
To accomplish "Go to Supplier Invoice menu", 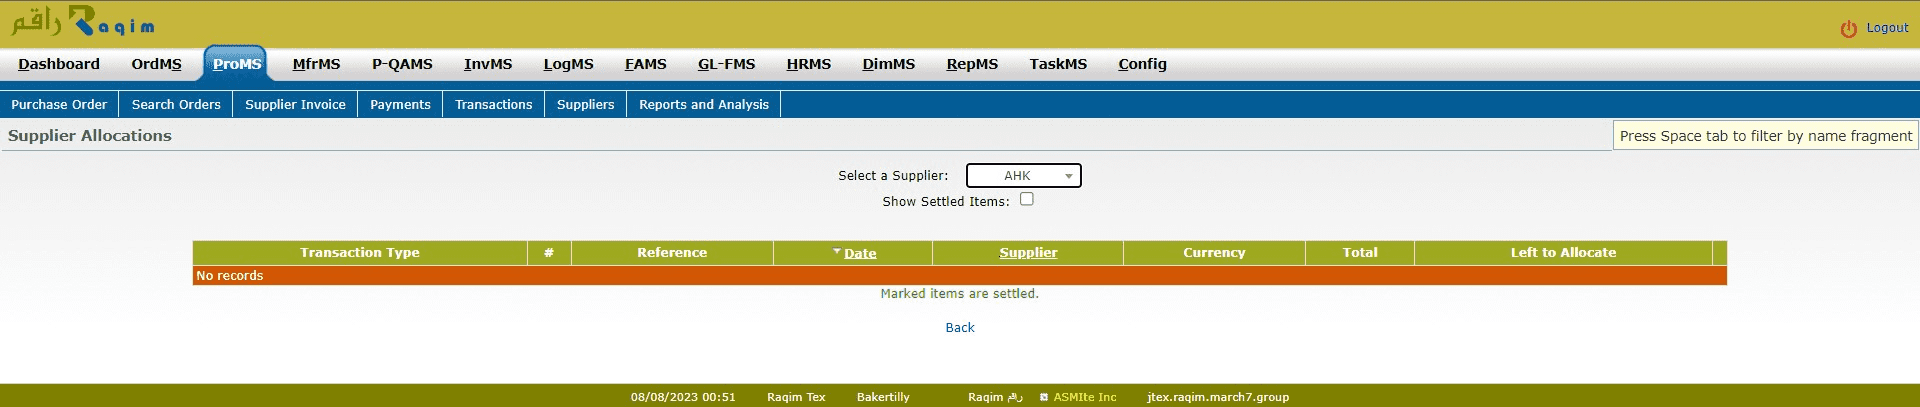I will click(295, 104).
